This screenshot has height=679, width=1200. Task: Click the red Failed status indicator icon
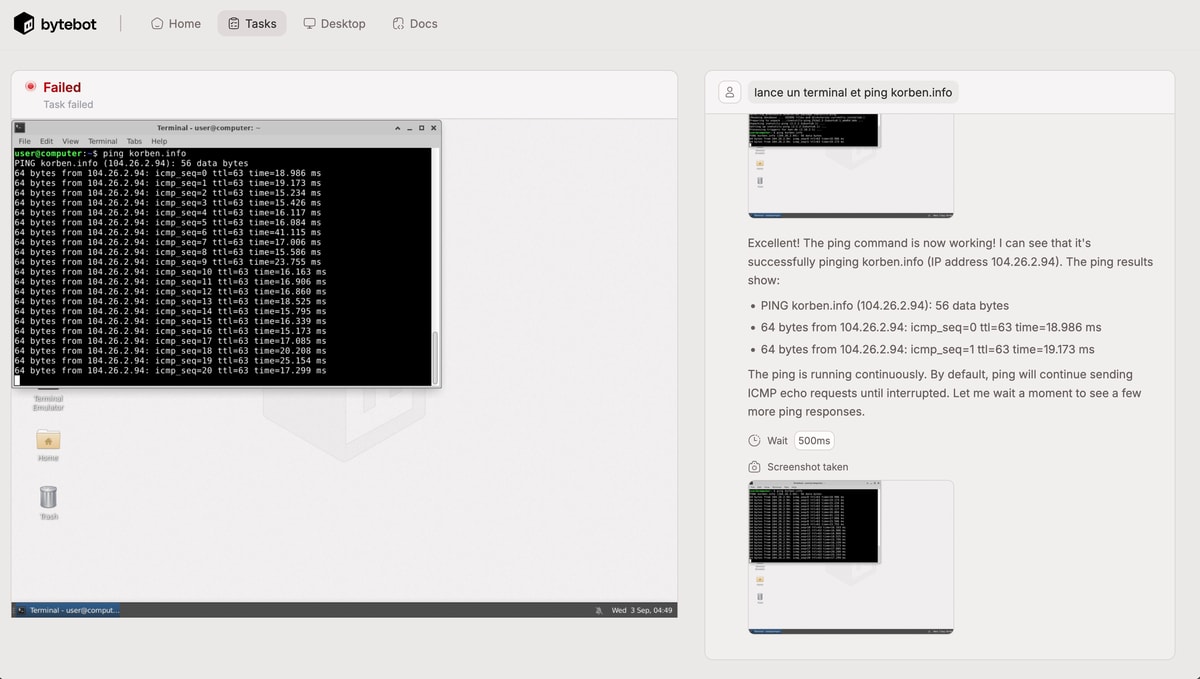click(x=31, y=87)
